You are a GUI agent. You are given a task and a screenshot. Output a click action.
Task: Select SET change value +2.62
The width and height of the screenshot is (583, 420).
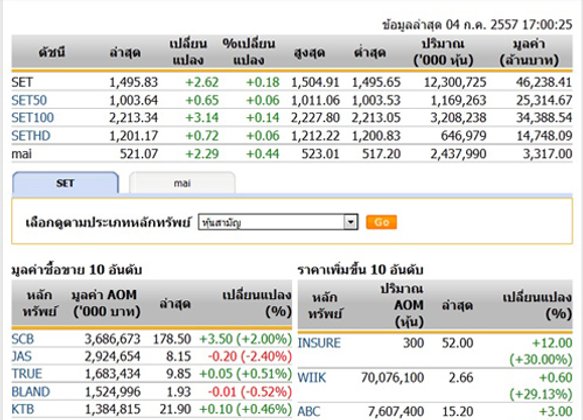pyautogui.click(x=202, y=82)
